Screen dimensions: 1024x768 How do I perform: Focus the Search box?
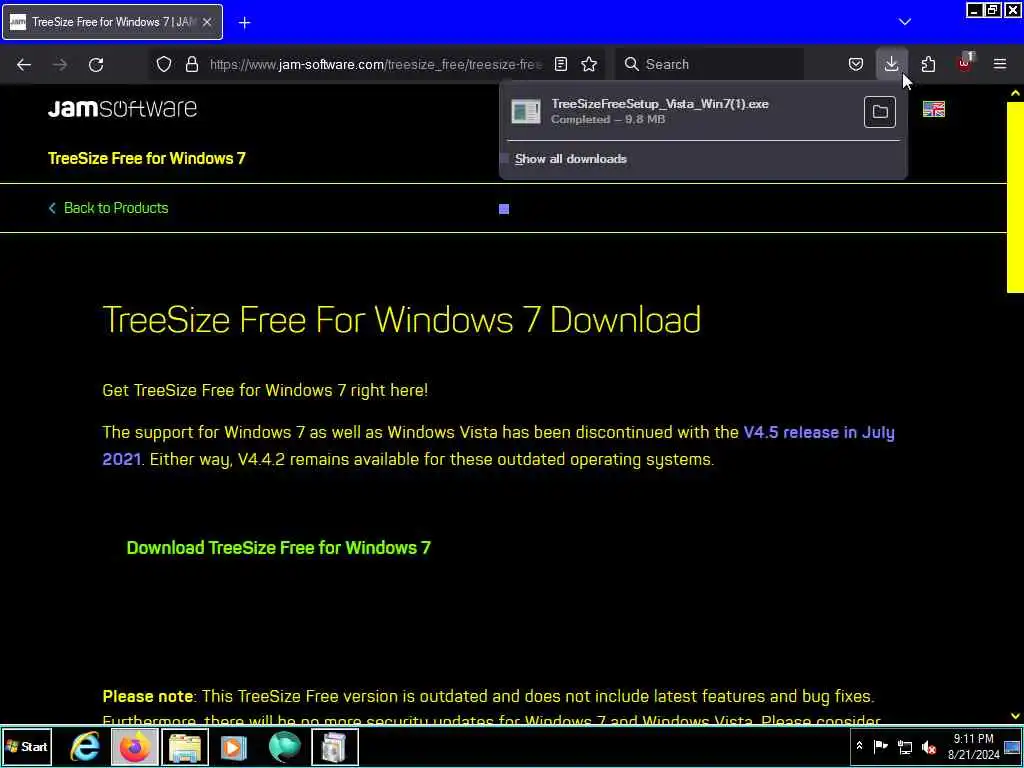[x=709, y=64]
